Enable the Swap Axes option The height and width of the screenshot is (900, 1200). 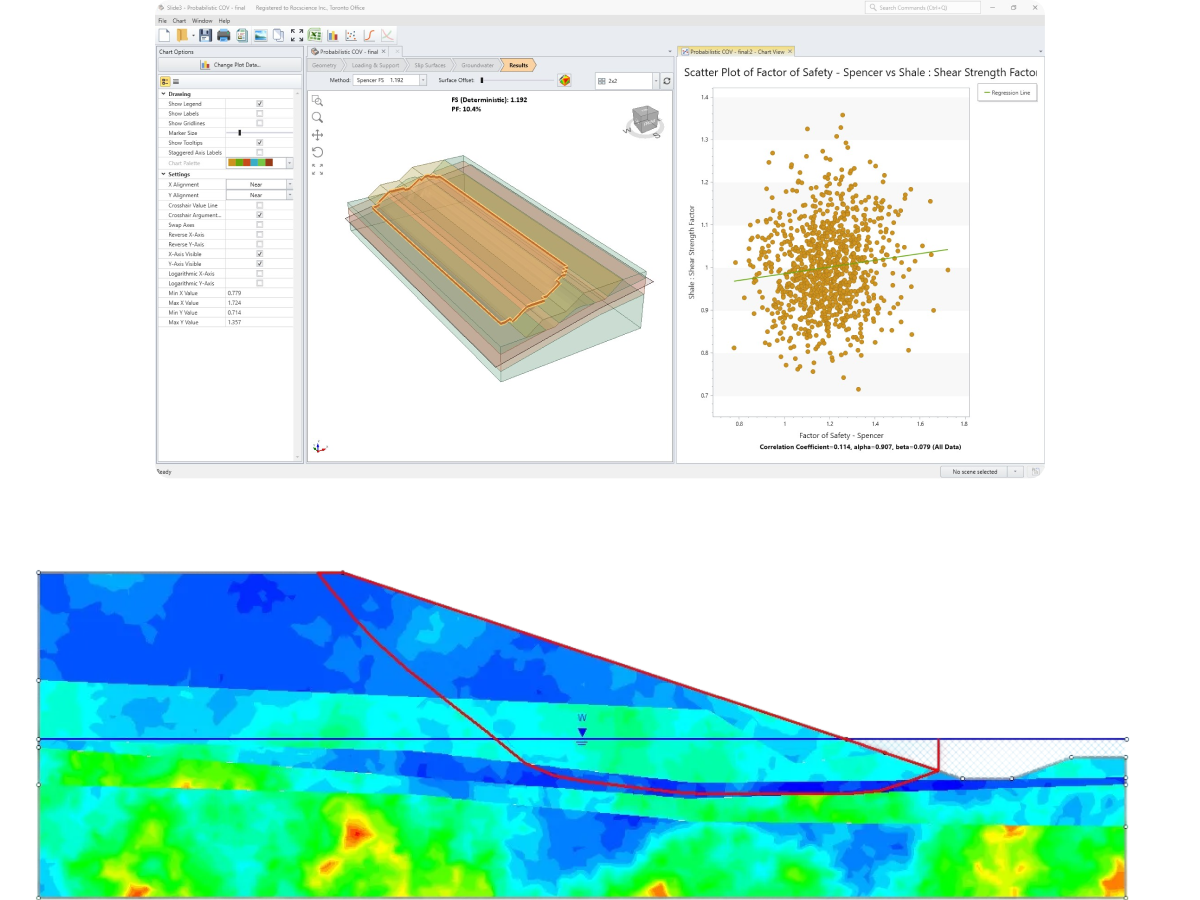[260, 224]
